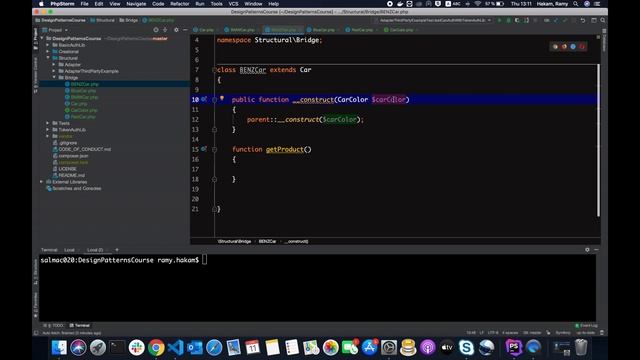
Task: Open the Safari browser icon in editor overlay
Action: (x=573, y=47)
